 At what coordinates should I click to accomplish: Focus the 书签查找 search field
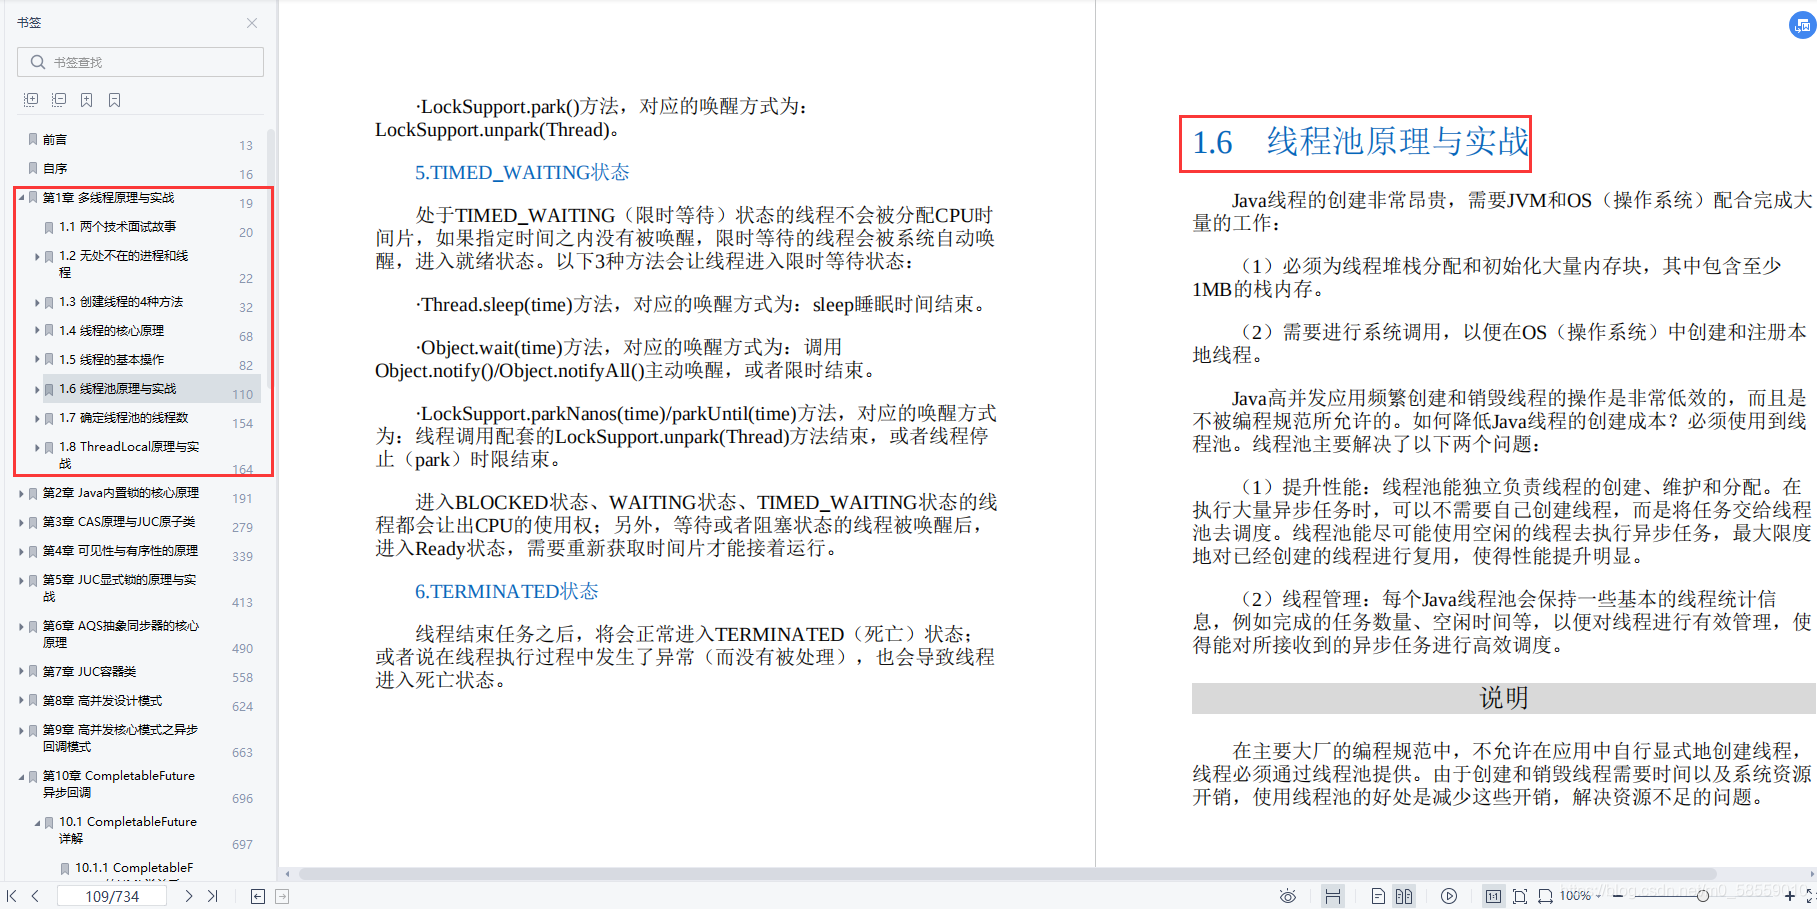click(x=140, y=62)
